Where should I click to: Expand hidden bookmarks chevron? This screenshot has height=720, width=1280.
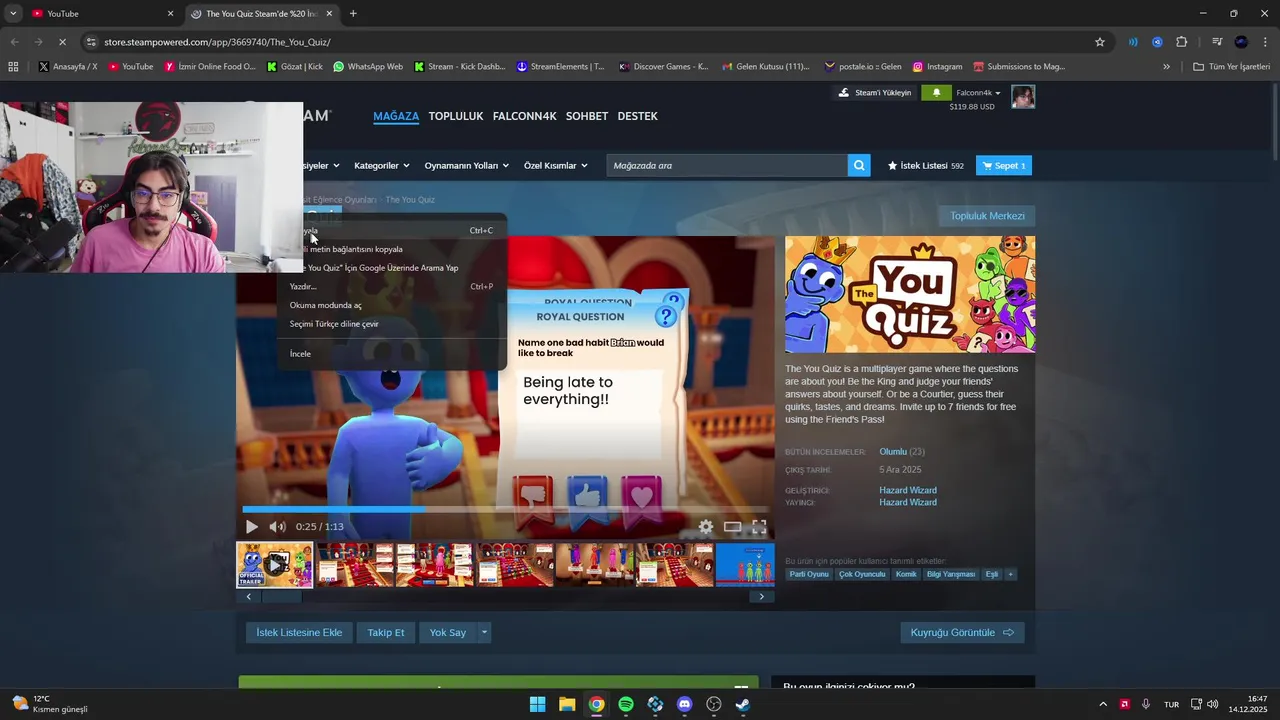click(1166, 67)
